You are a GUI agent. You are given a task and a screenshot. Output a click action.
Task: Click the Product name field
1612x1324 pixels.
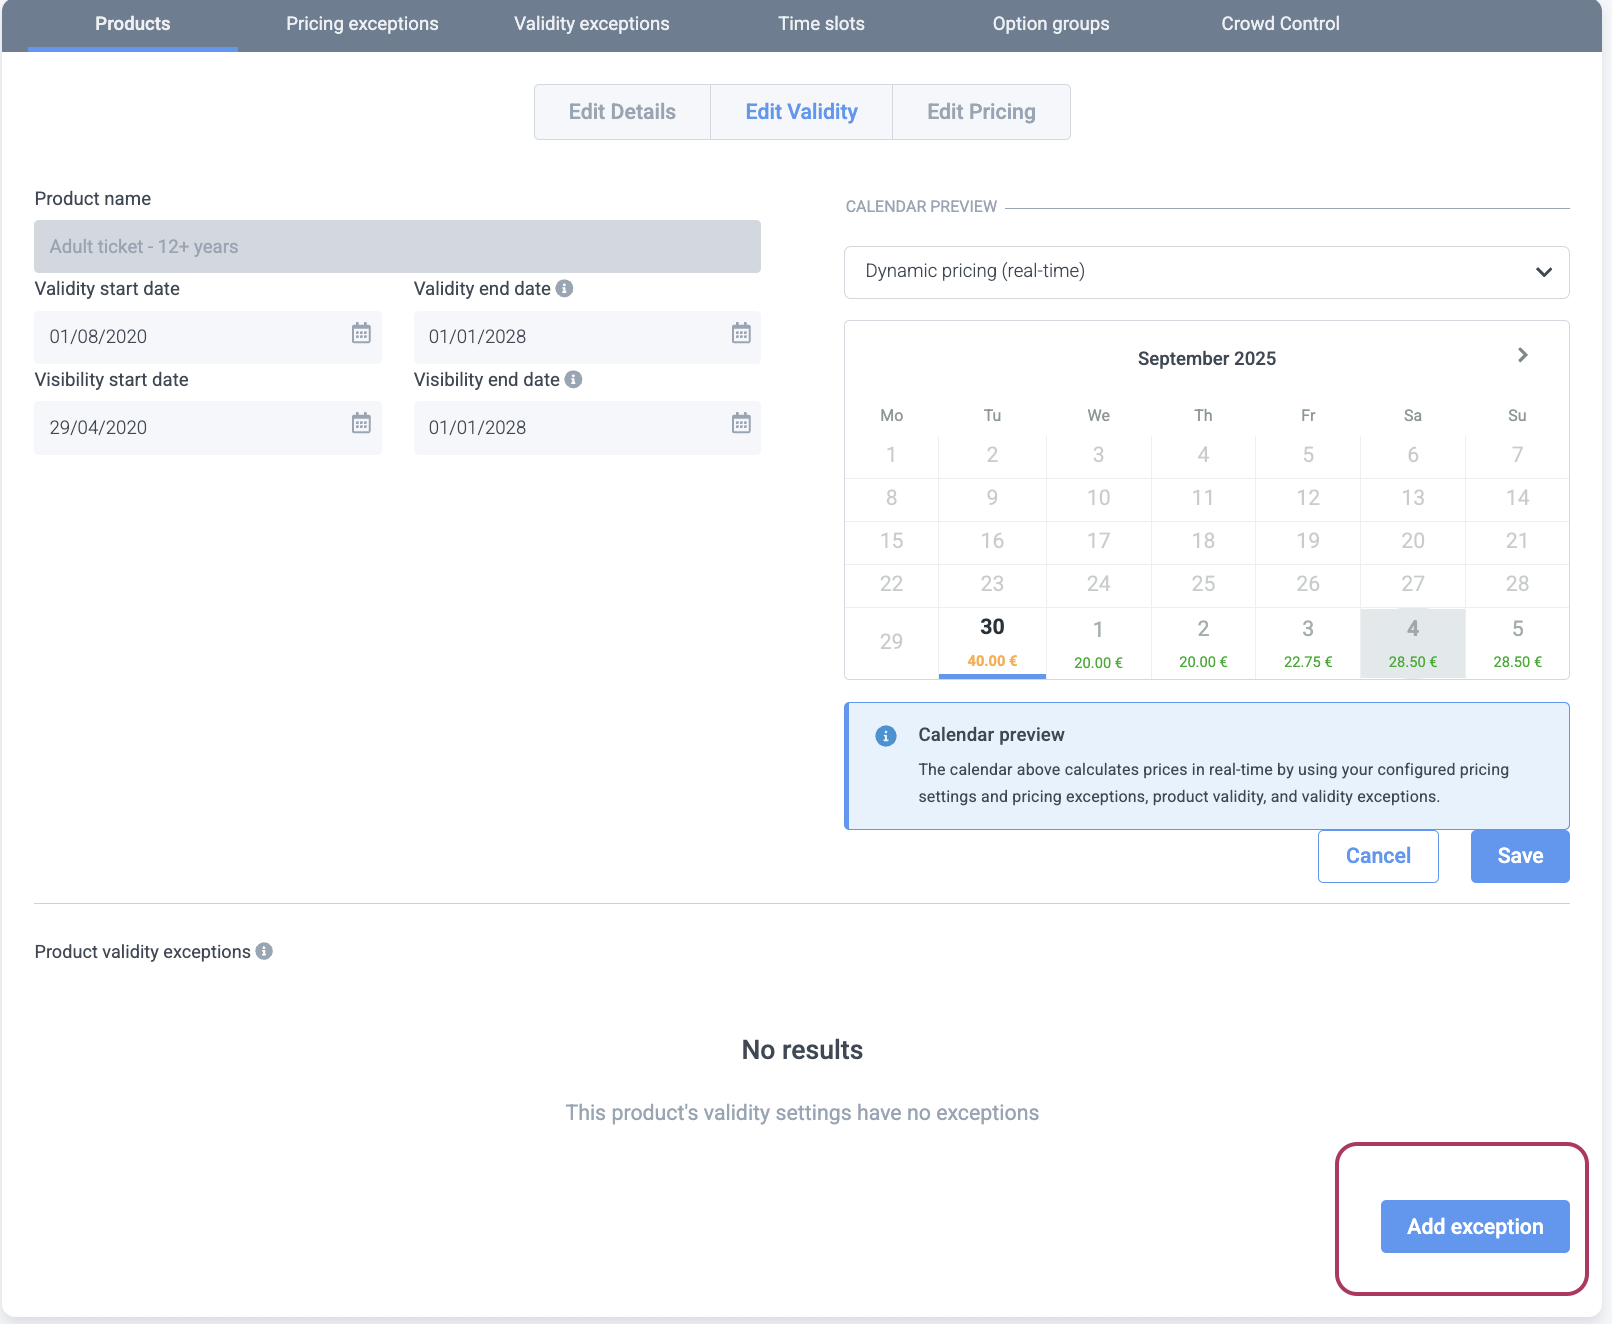(397, 247)
